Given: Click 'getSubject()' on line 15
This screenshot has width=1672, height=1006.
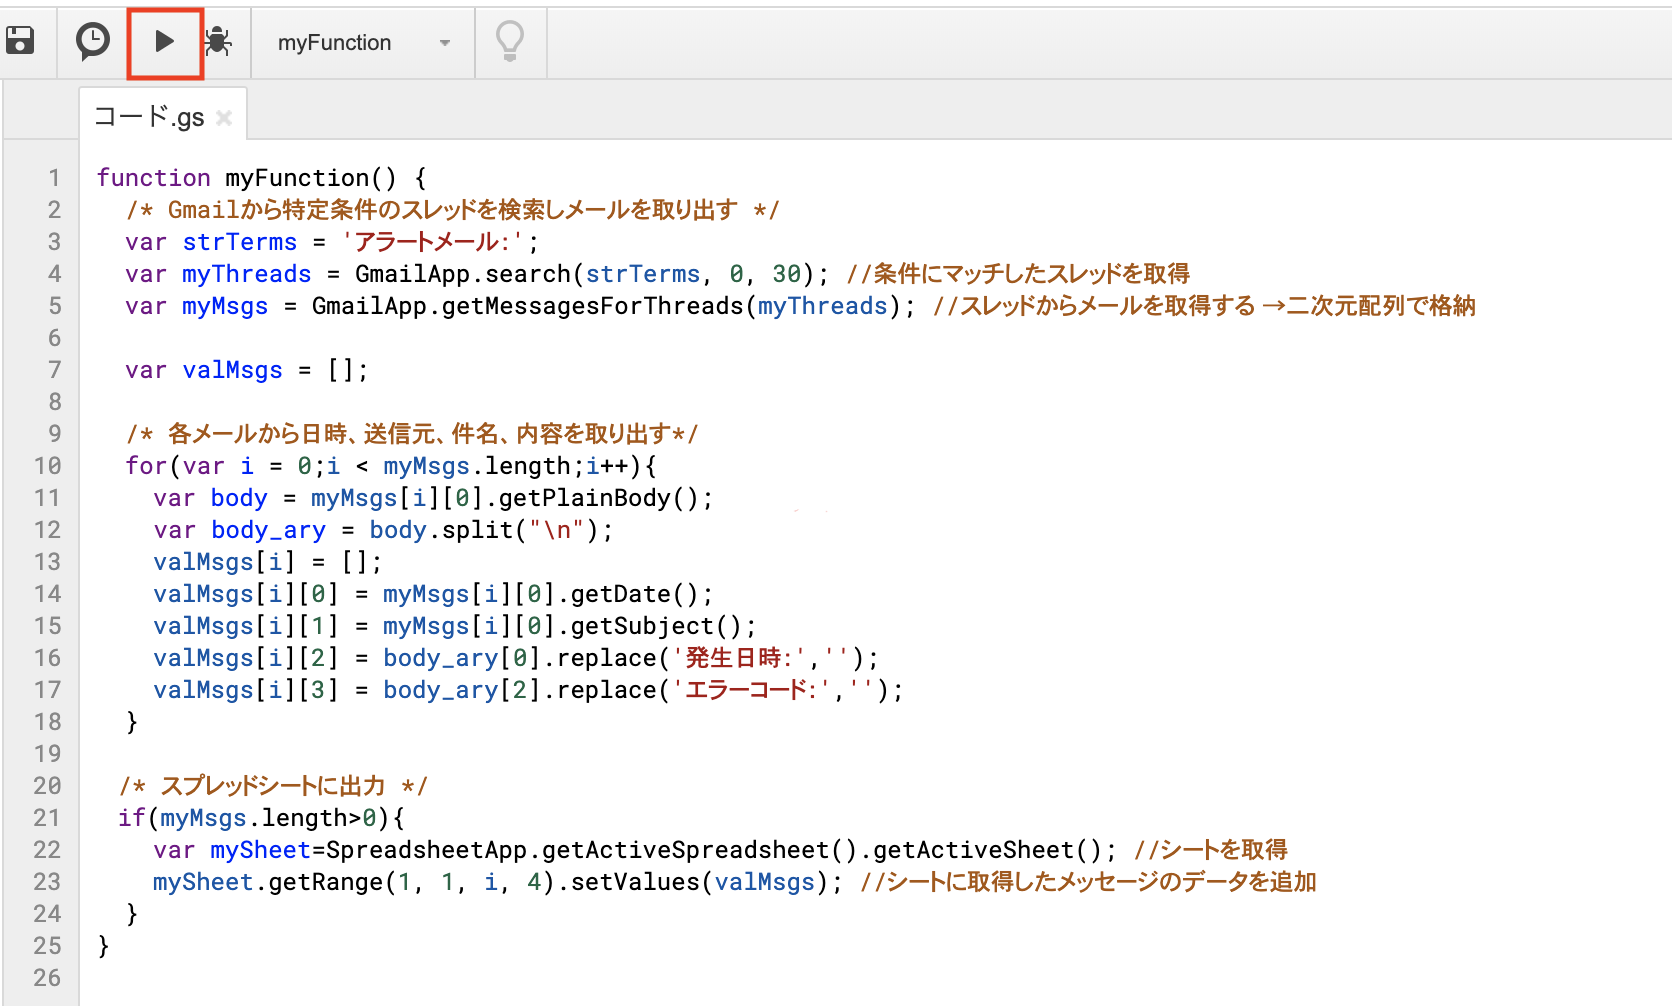Looking at the screenshot, I should pos(656,626).
